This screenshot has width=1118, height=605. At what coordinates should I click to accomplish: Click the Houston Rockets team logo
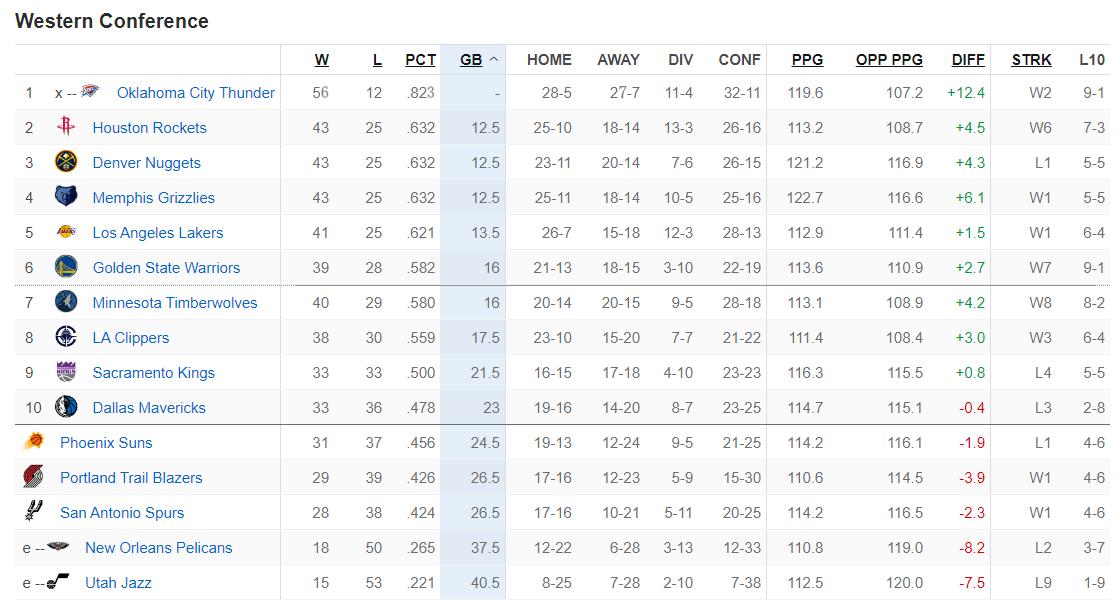coord(66,127)
